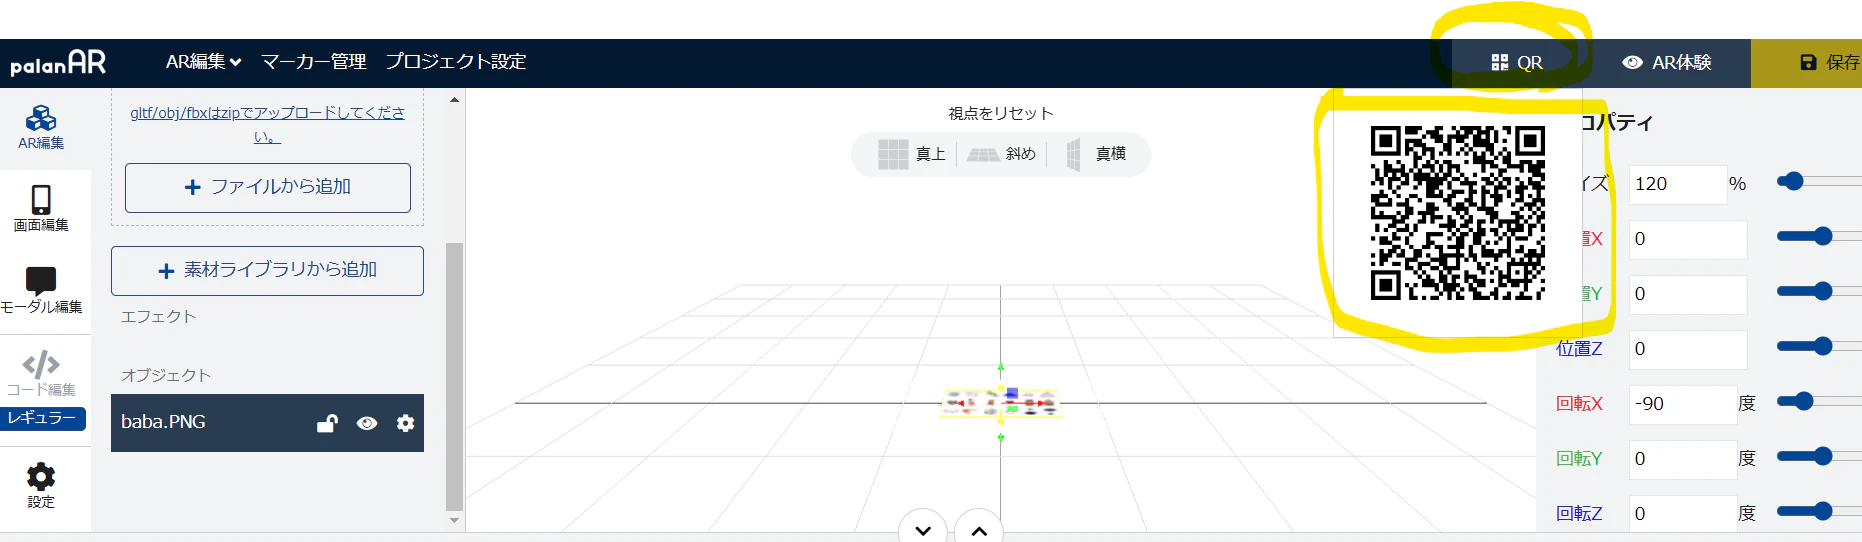Click the 回転X label

tap(1579, 404)
